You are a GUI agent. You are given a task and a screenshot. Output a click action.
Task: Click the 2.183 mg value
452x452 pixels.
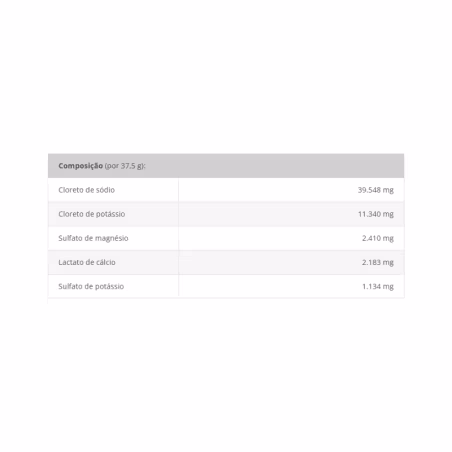(378, 262)
